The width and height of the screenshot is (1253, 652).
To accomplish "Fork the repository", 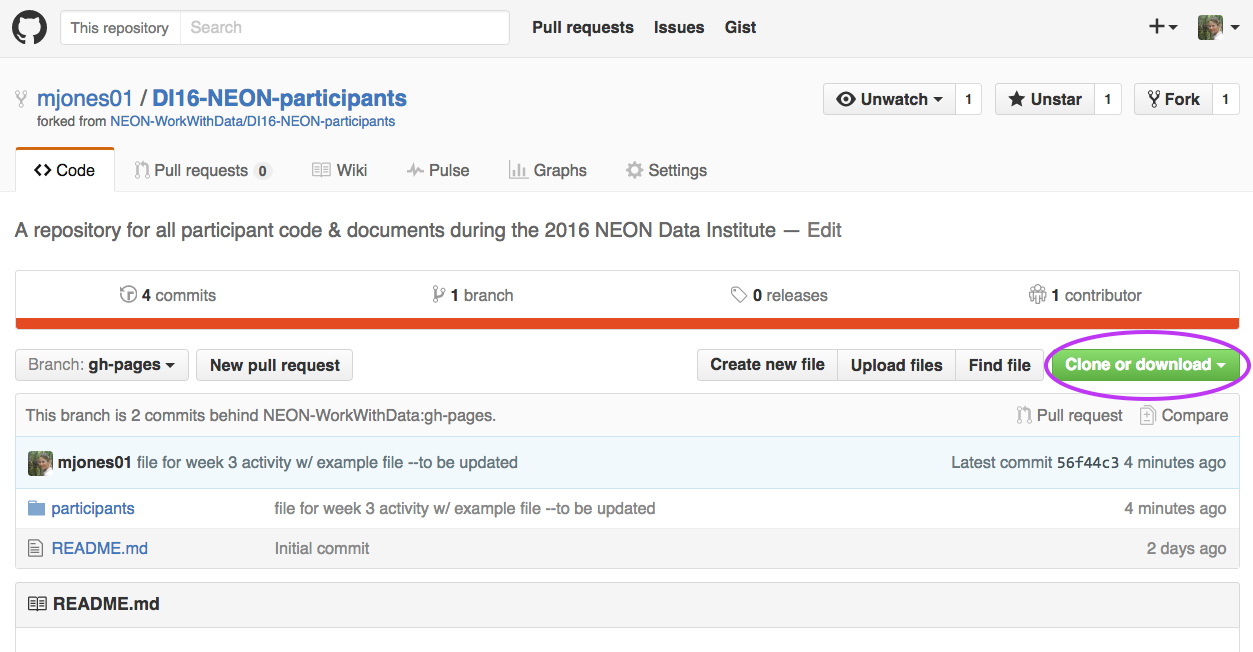I will point(1173,99).
